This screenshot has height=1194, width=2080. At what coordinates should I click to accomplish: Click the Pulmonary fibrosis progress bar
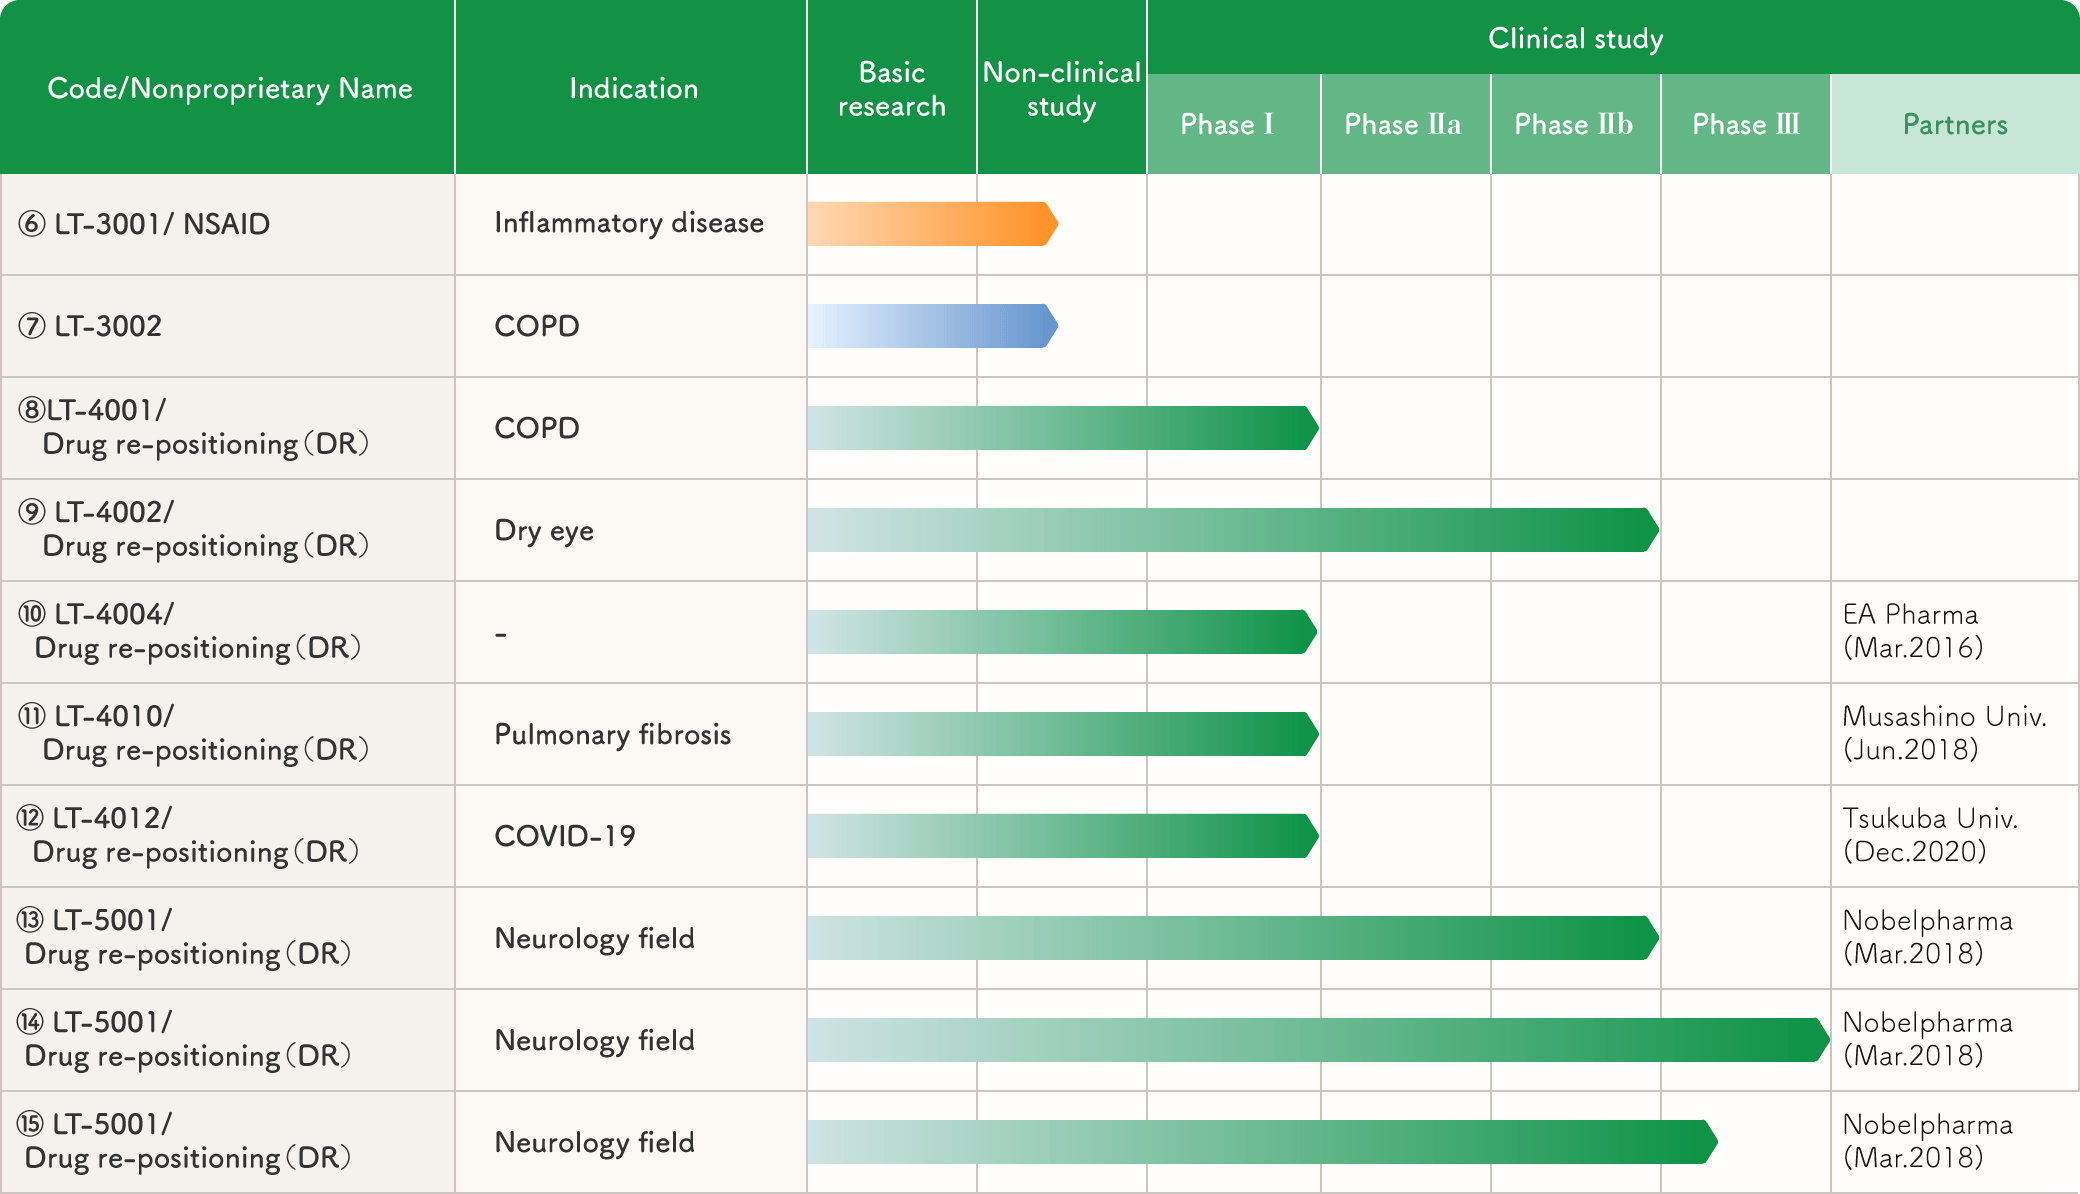coord(1063,734)
